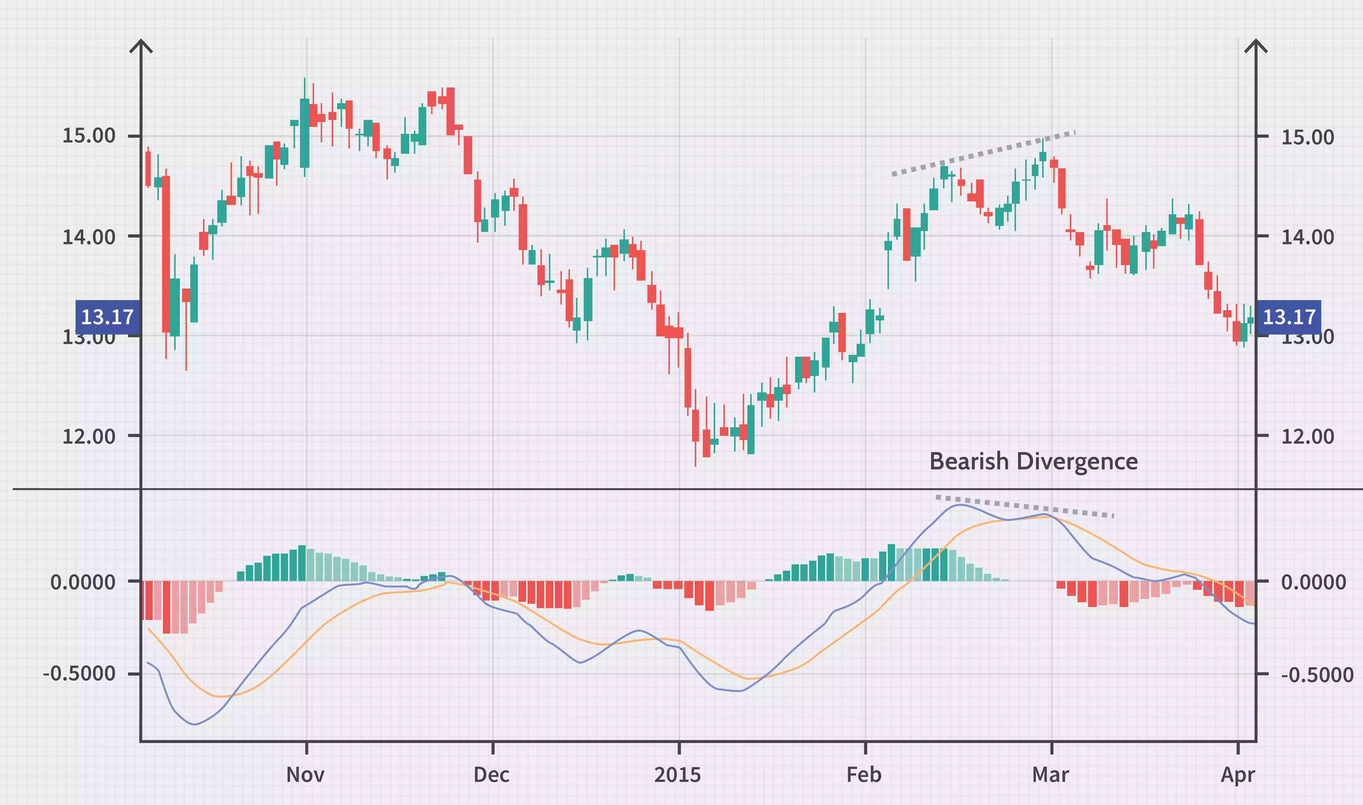The width and height of the screenshot is (1363, 805).
Task: Click the Mar date label
Action: click(x=1051, y=775)
